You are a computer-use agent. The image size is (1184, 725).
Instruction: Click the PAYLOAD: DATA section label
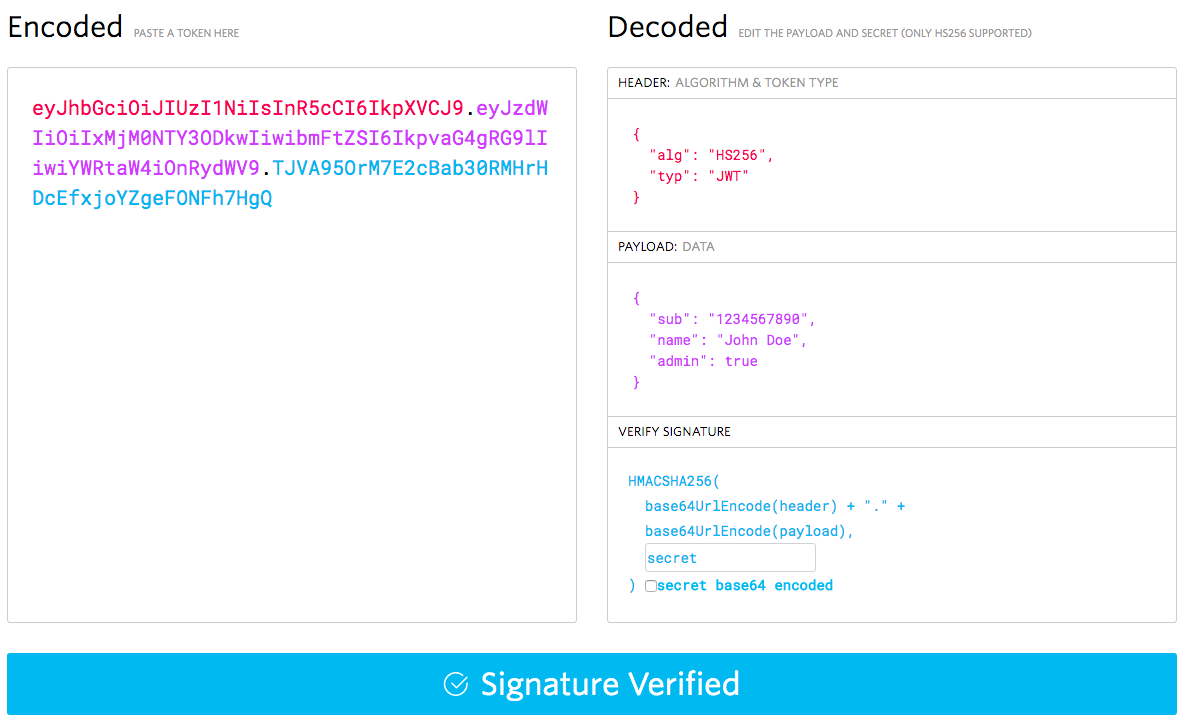(666, 246)
